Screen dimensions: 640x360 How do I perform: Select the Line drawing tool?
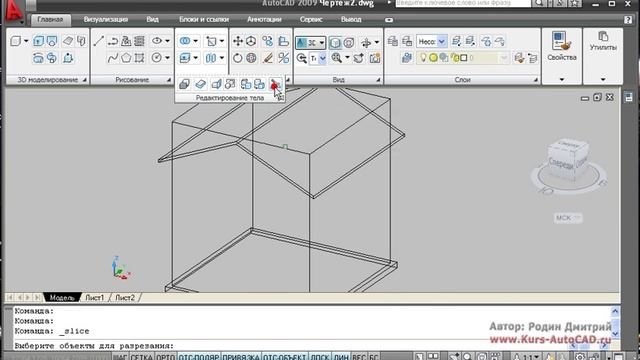pyautogui.click(x=98, y=41)
